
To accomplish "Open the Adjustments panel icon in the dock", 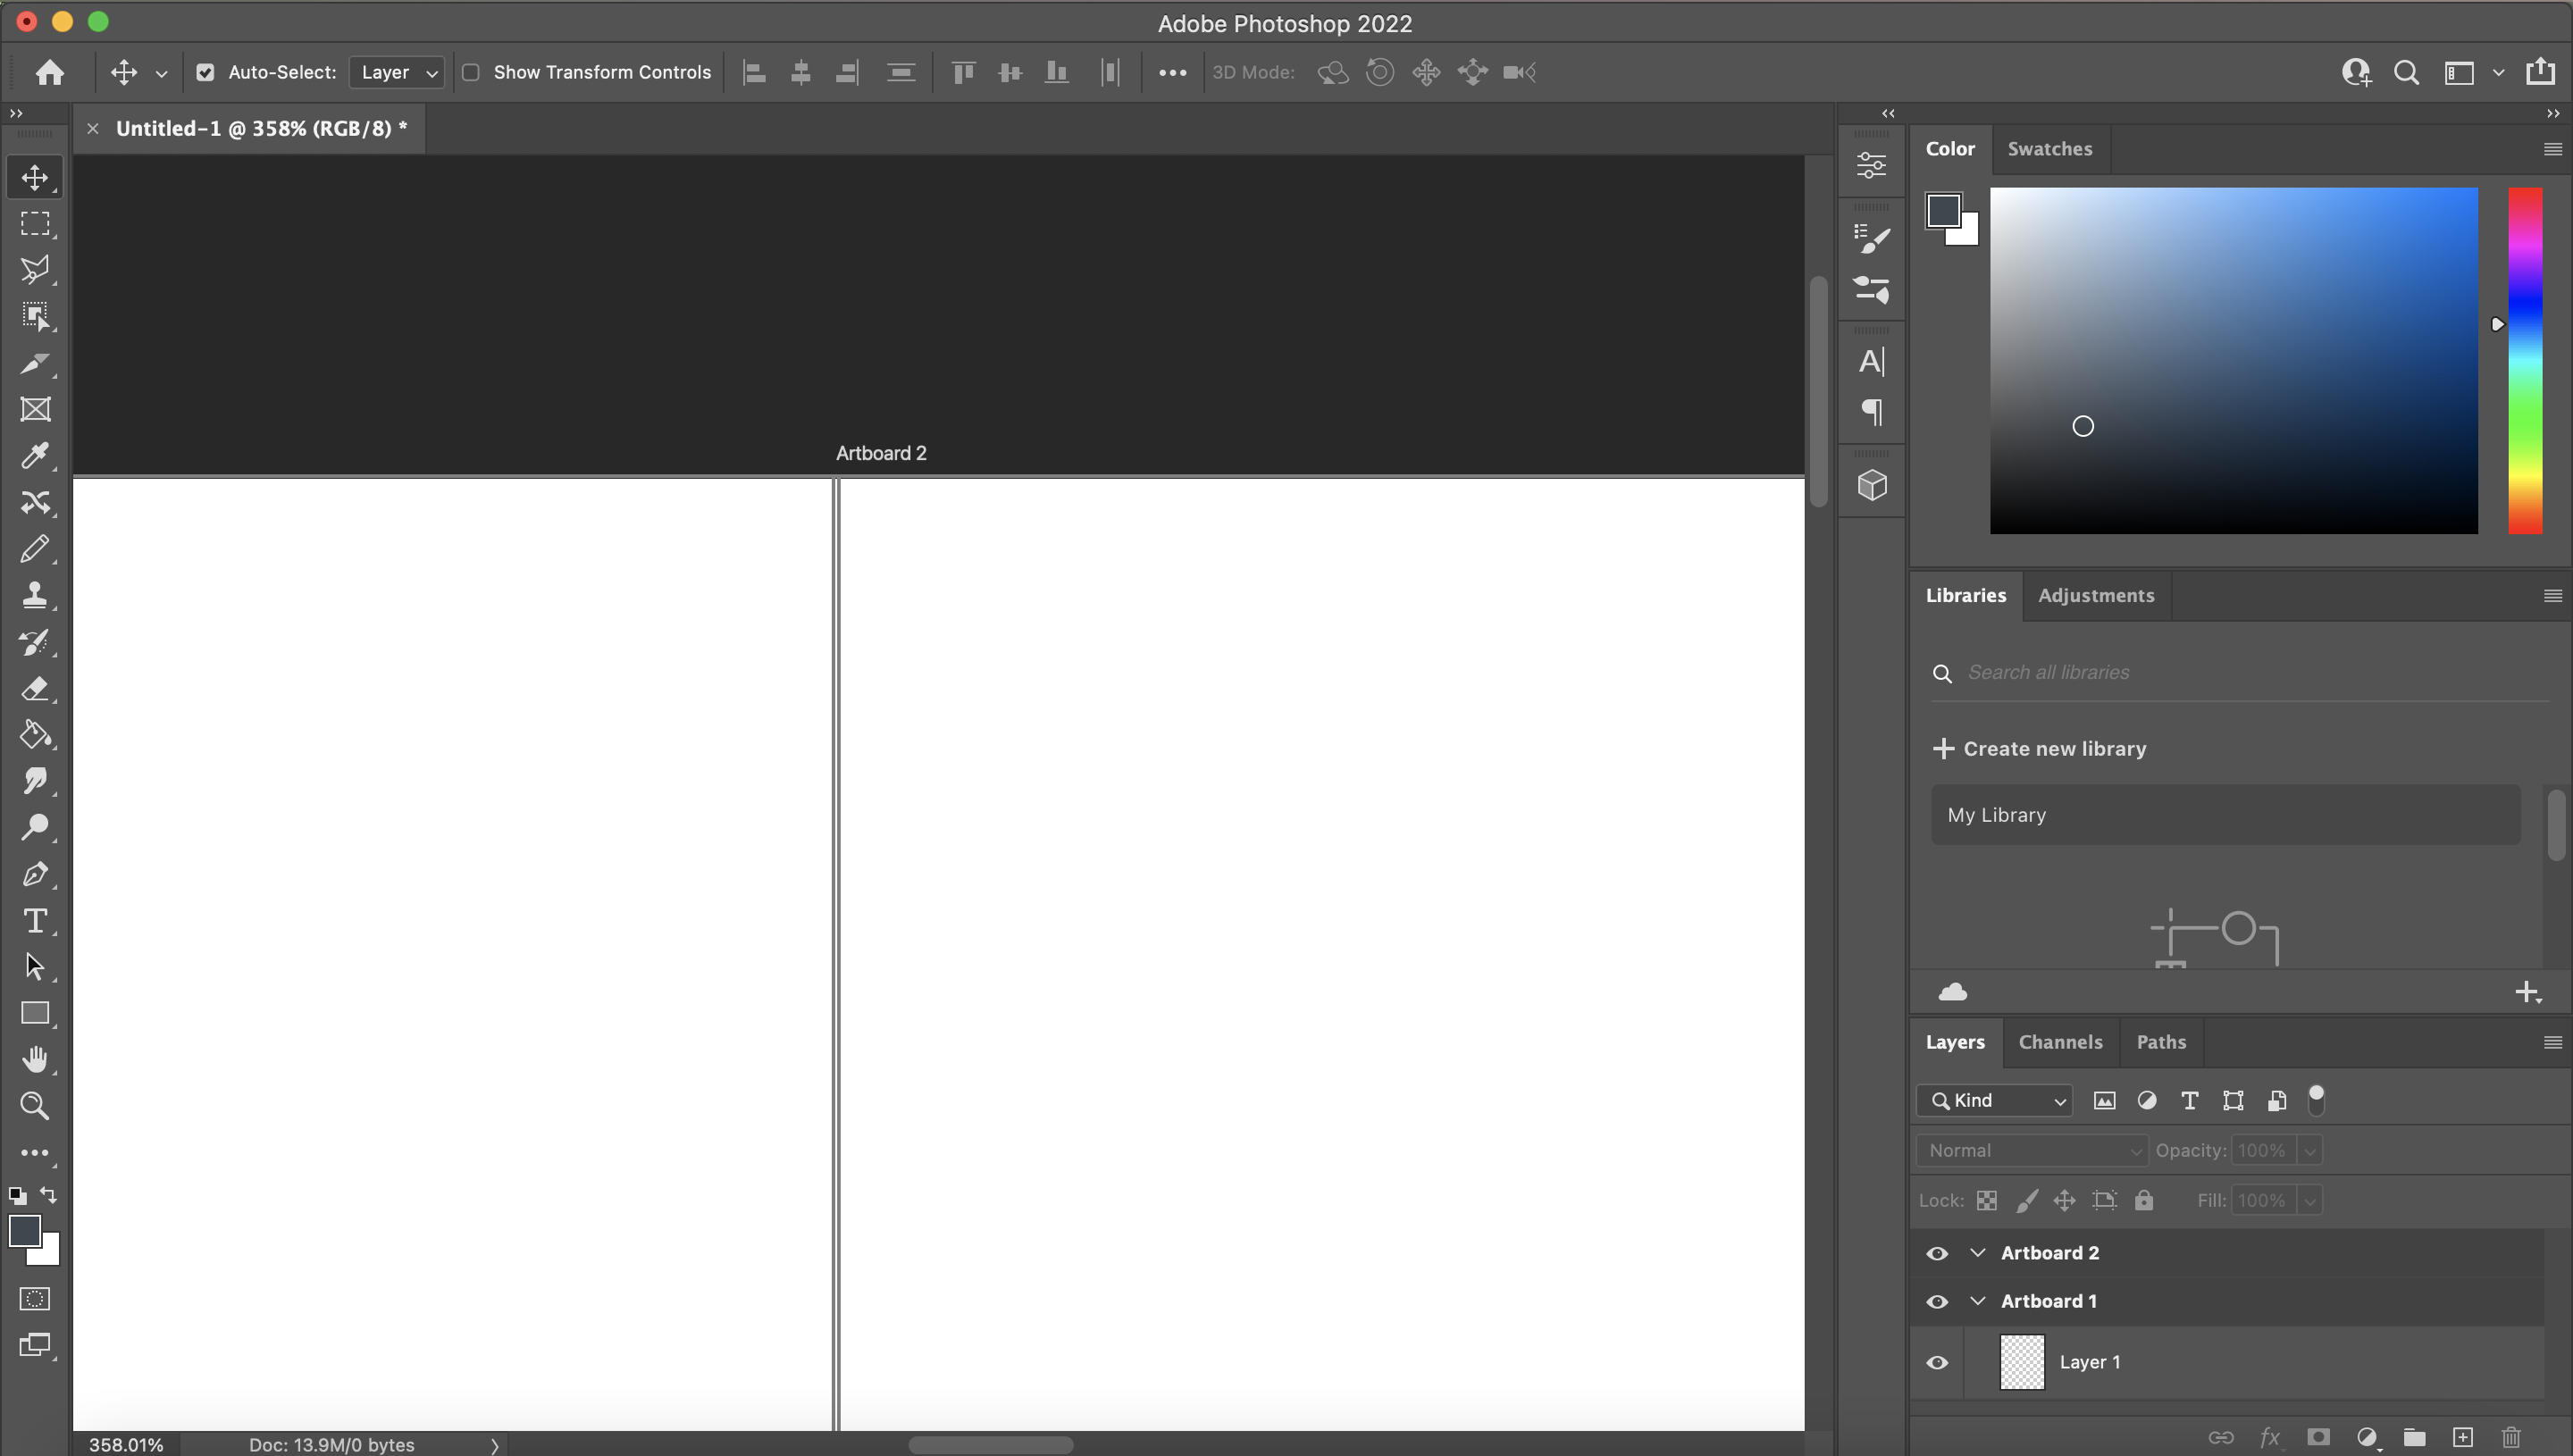I will [1871, 164].
